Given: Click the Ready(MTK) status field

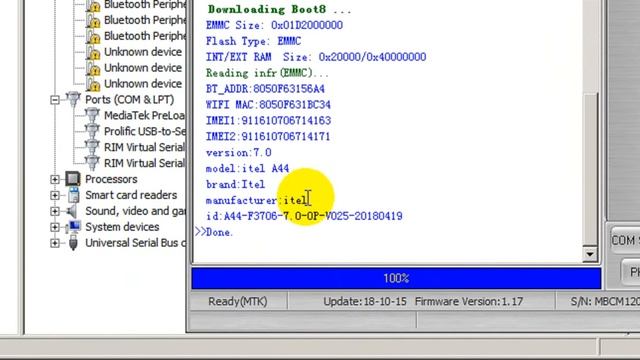Looking at the screenshot, I should click(238, 302).
